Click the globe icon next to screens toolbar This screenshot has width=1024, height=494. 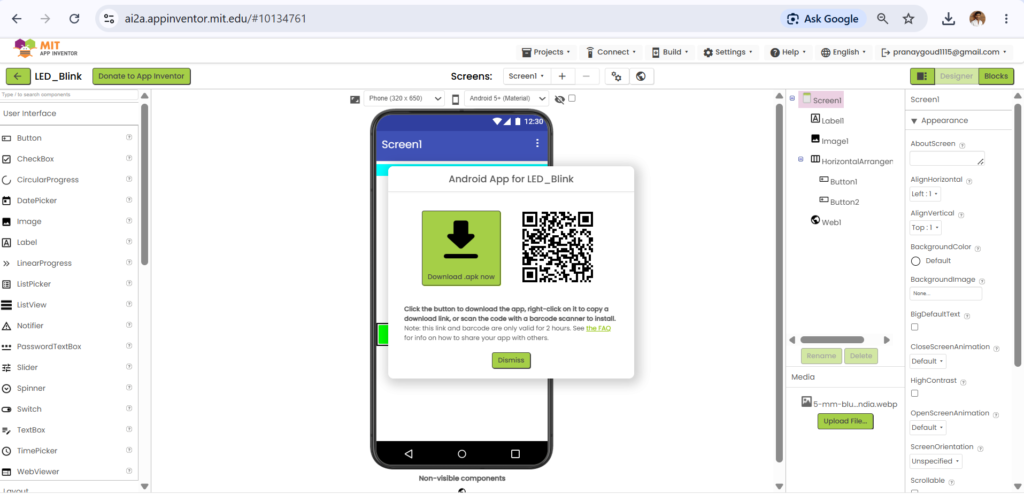point(641,76)
